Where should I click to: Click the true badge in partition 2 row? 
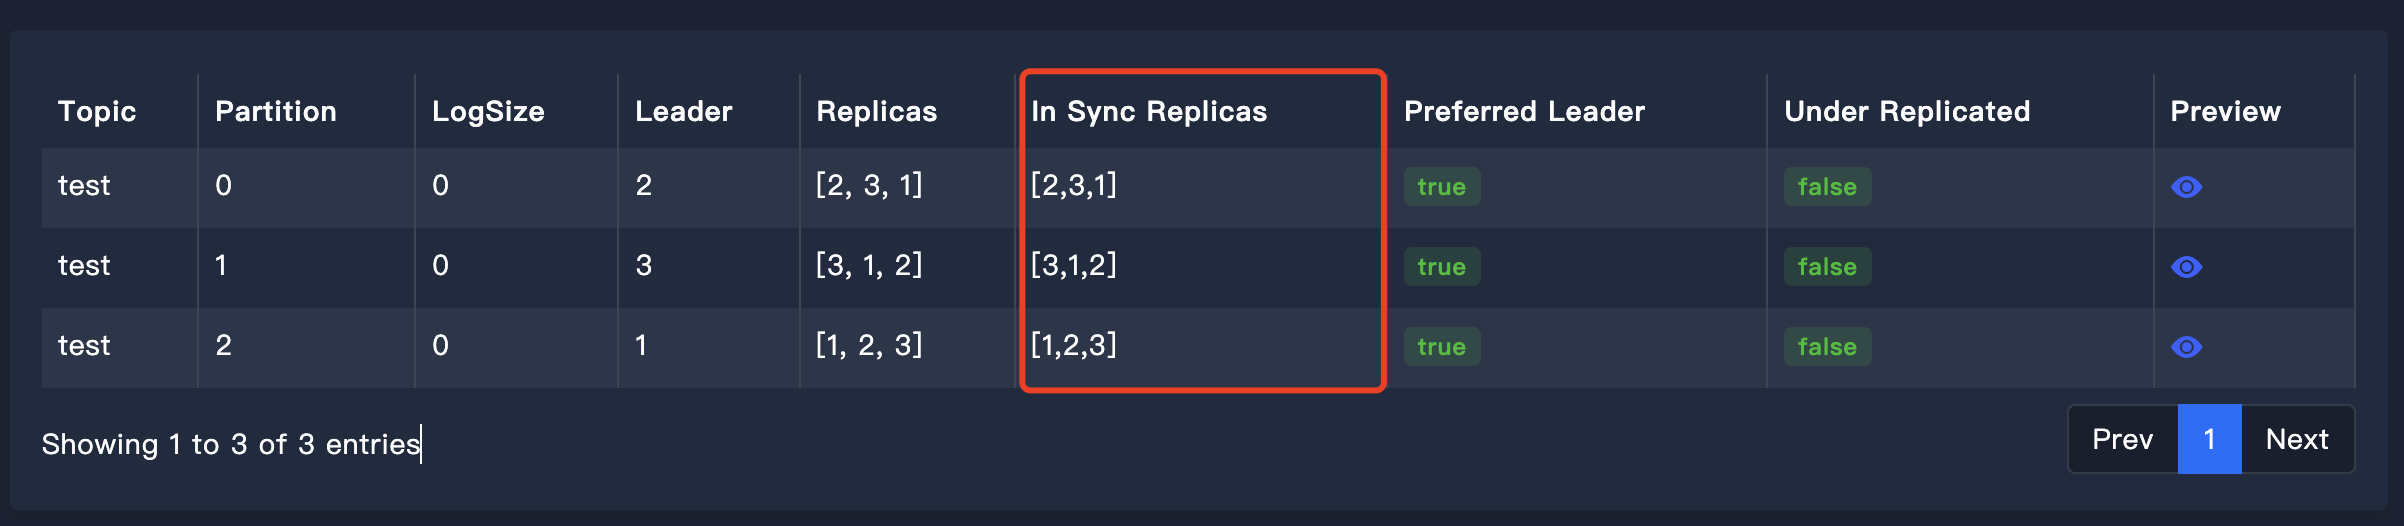pos(1441,347)
